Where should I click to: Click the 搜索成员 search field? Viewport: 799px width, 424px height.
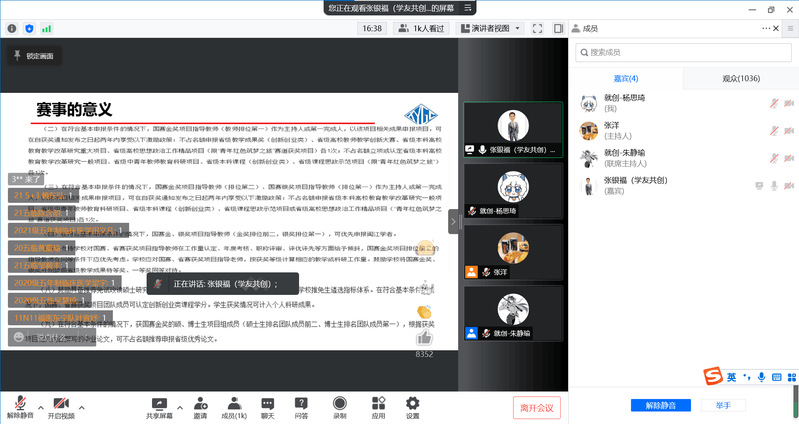(684, 52)
